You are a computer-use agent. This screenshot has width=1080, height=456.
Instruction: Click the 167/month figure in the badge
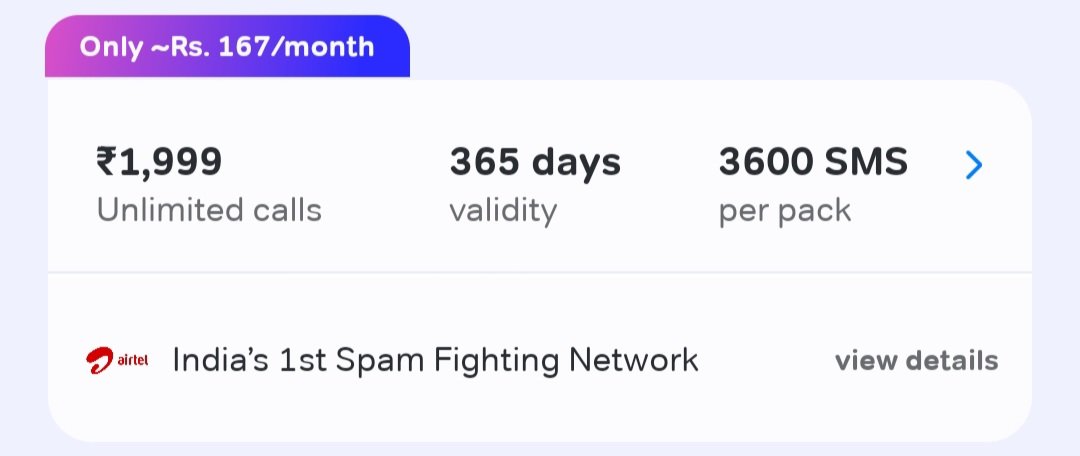(313, 47)
